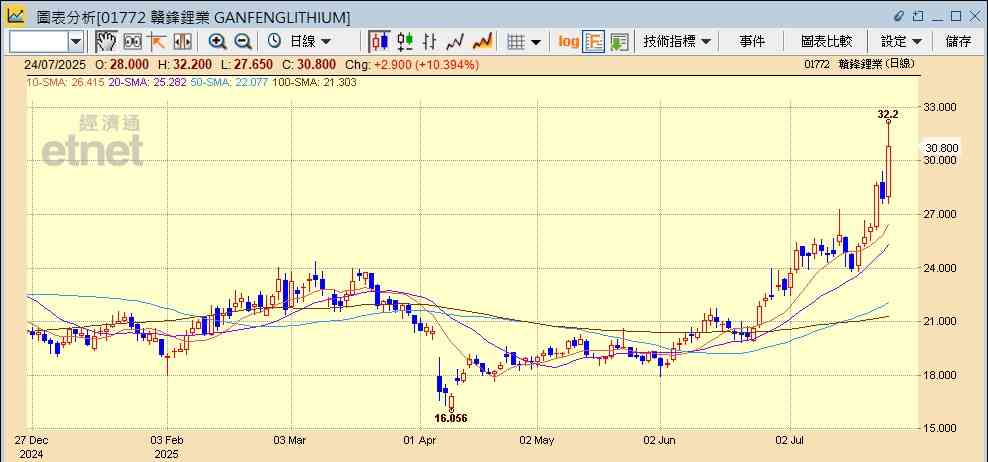Click the 01 Apr date axis label

point(420,440)
